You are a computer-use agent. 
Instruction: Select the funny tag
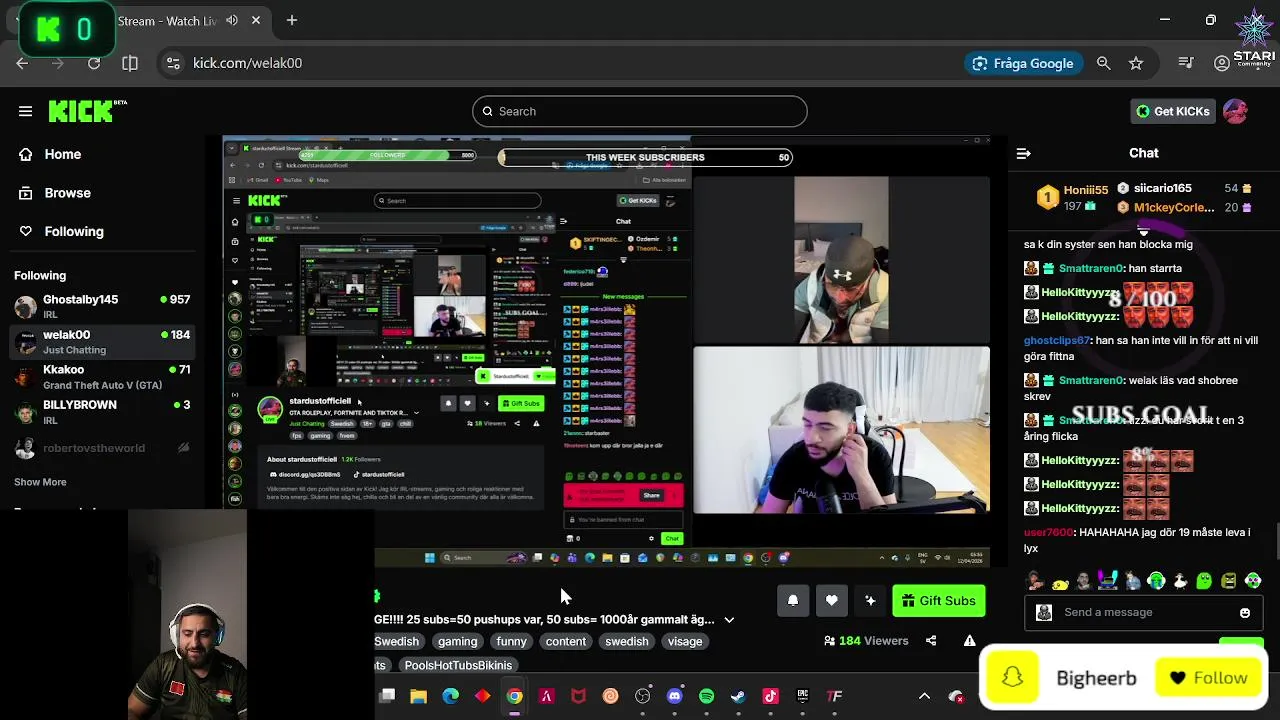click(x=511, y=641)
